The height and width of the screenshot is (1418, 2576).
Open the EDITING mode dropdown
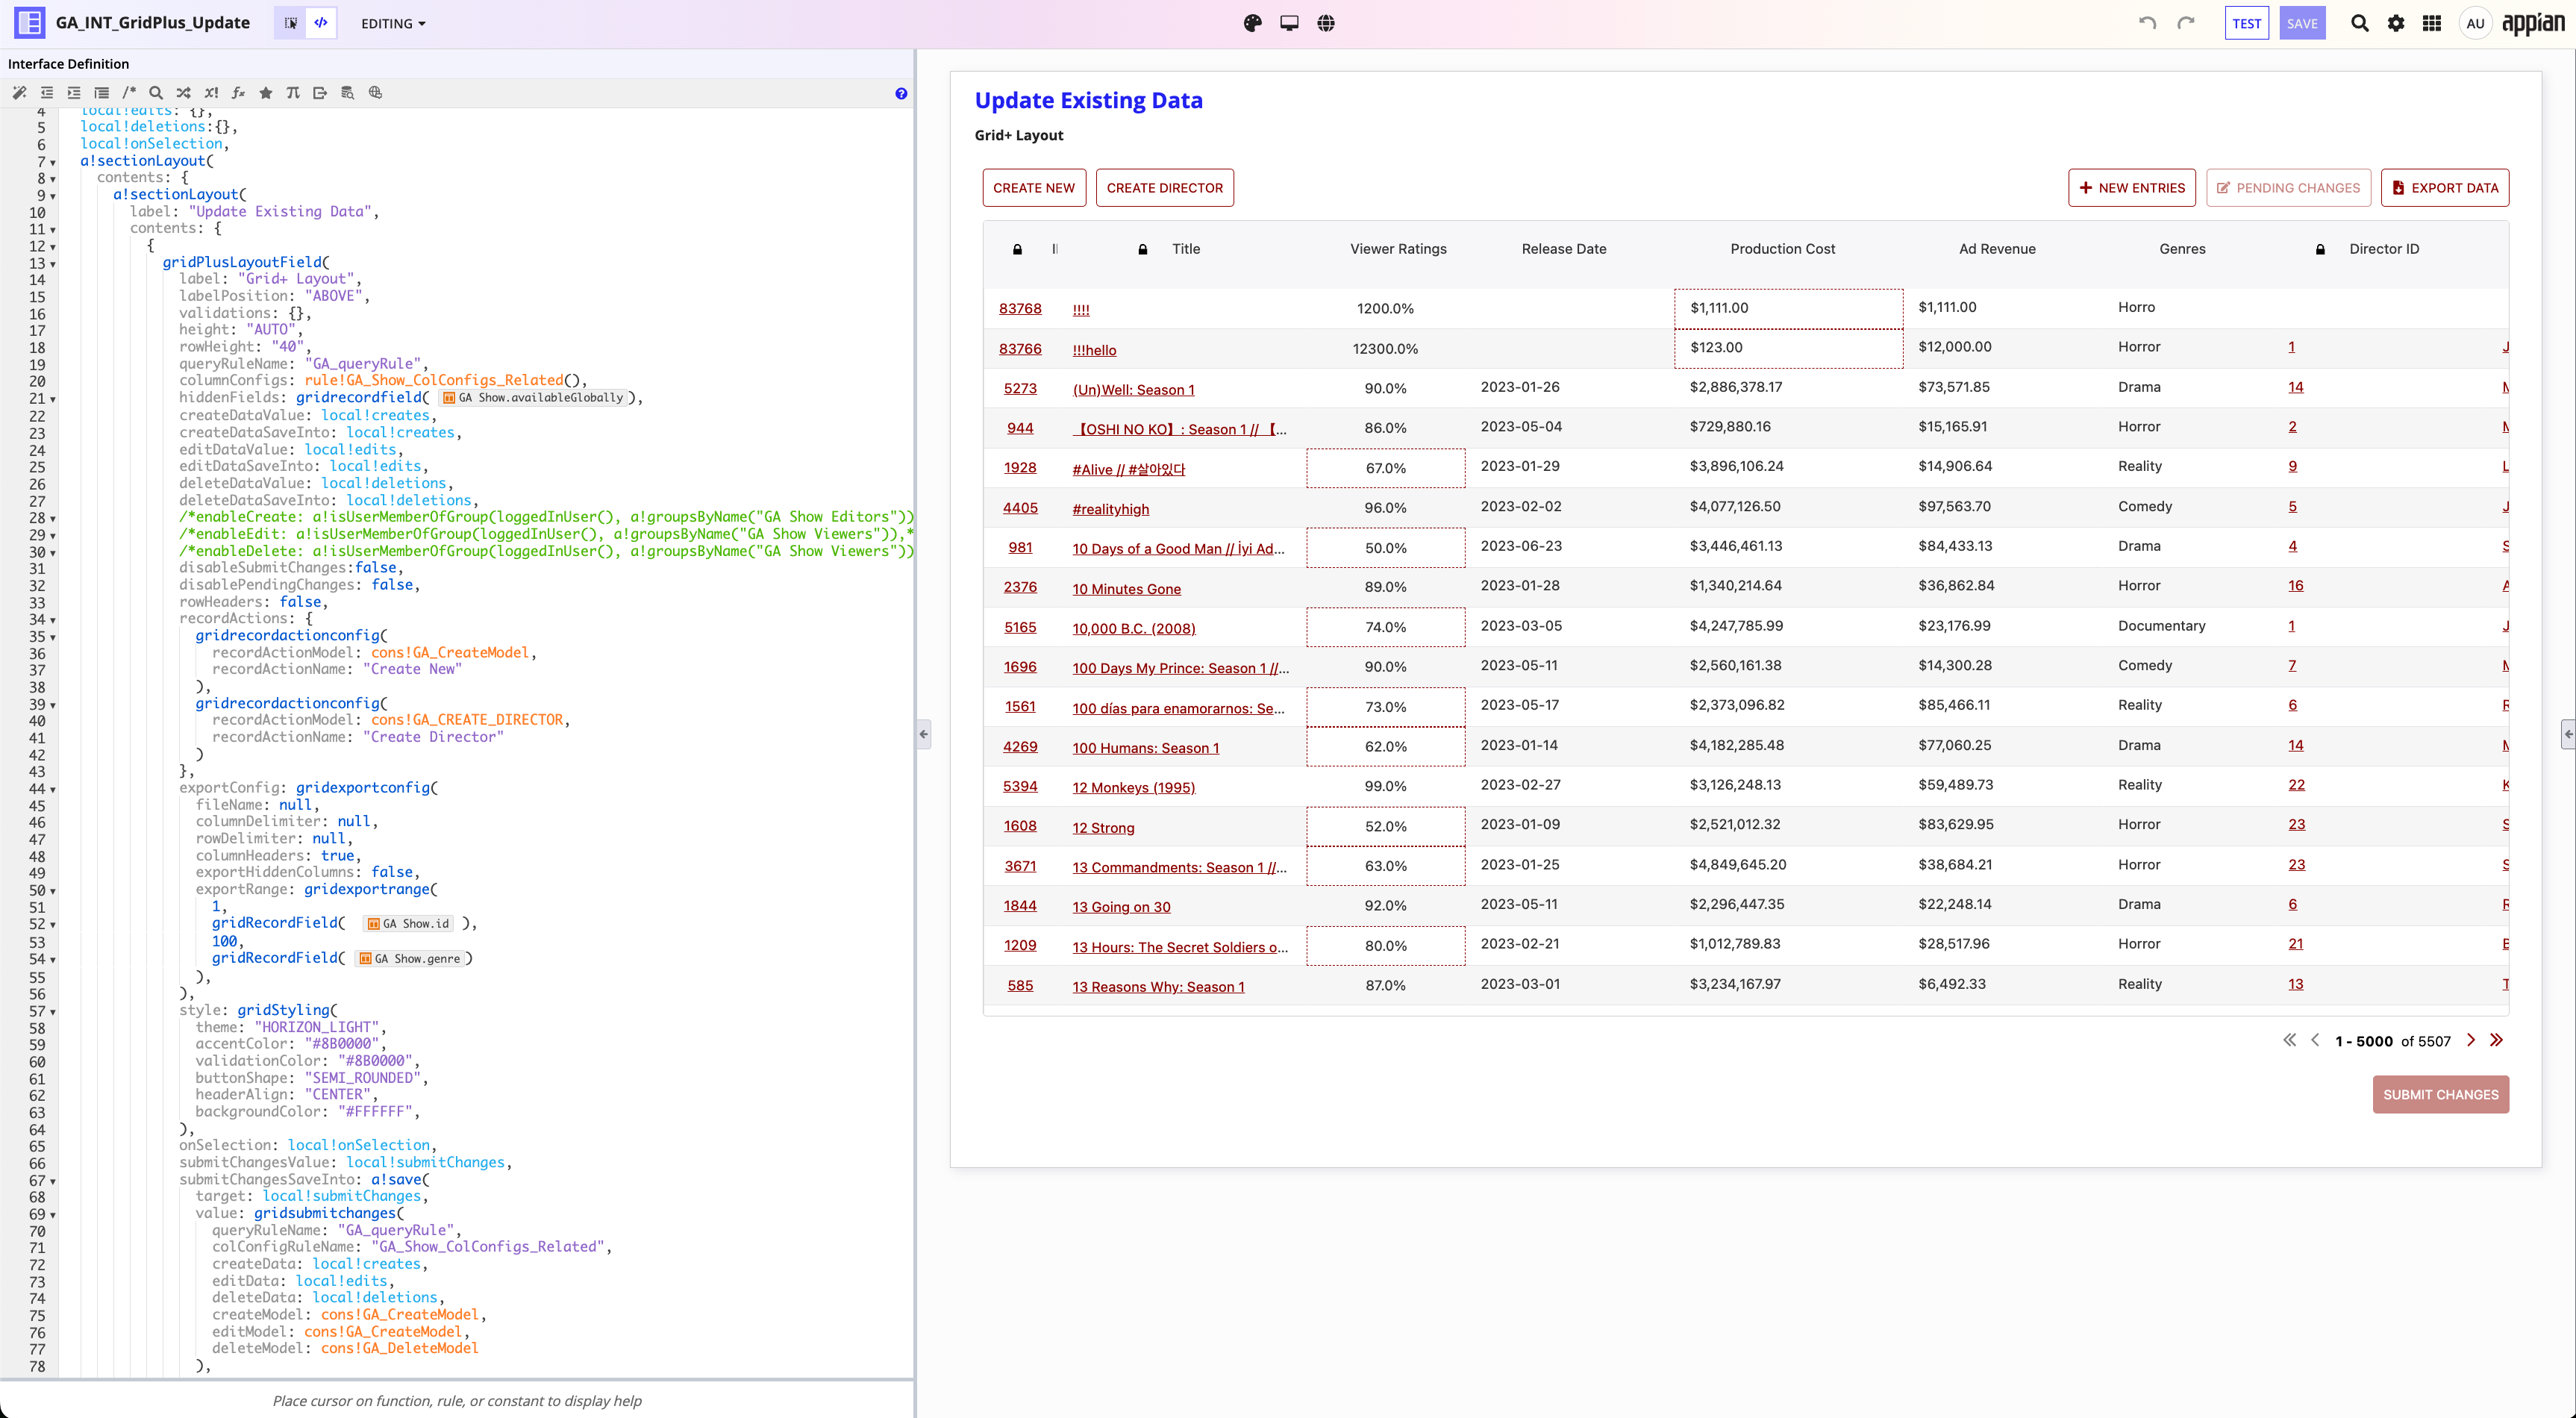[x=393, y=23]
